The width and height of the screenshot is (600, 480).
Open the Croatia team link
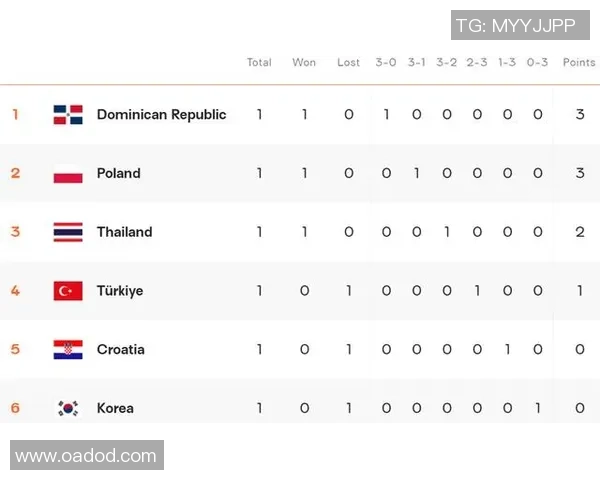(x=120, y=349)
